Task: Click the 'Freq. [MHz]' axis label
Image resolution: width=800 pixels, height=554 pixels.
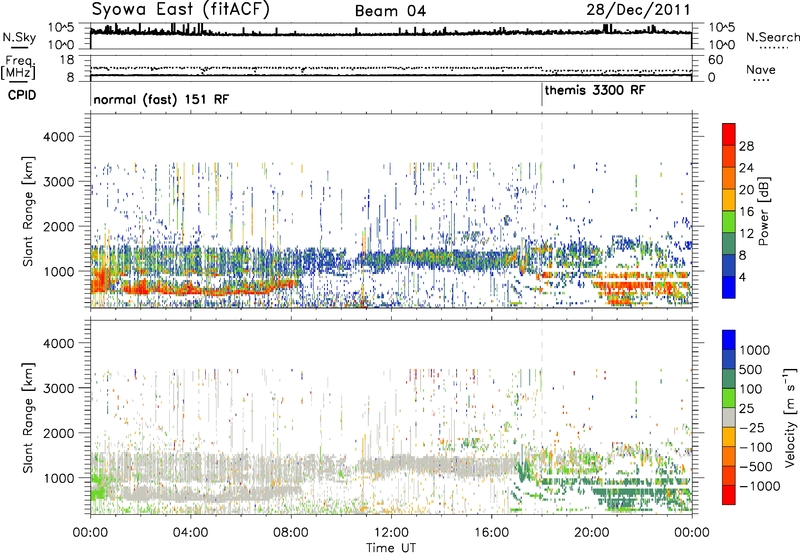Action: click(18, 67)
